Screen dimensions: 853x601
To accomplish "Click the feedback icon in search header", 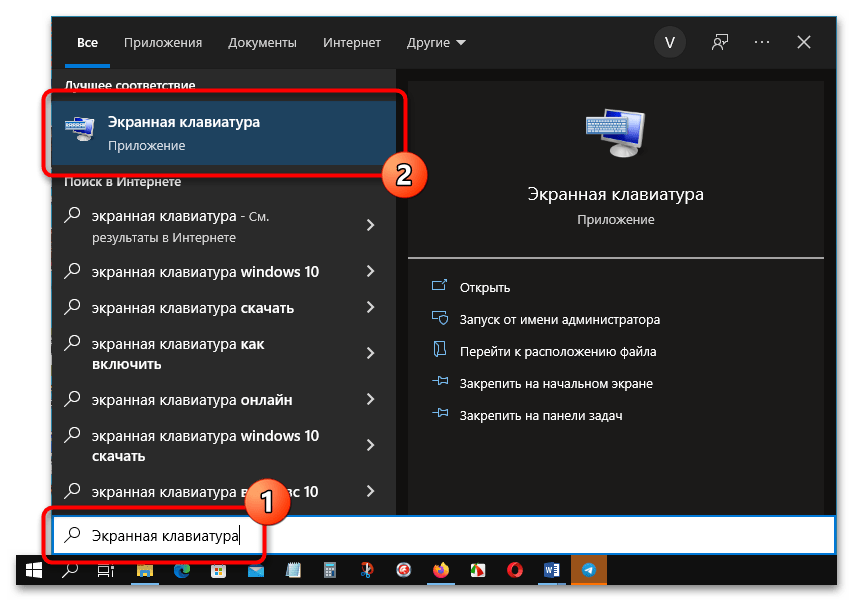I will (719, 42).
